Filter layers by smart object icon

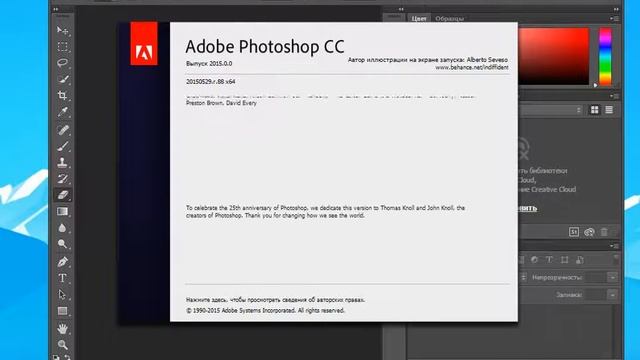click(x=580, y=260)
